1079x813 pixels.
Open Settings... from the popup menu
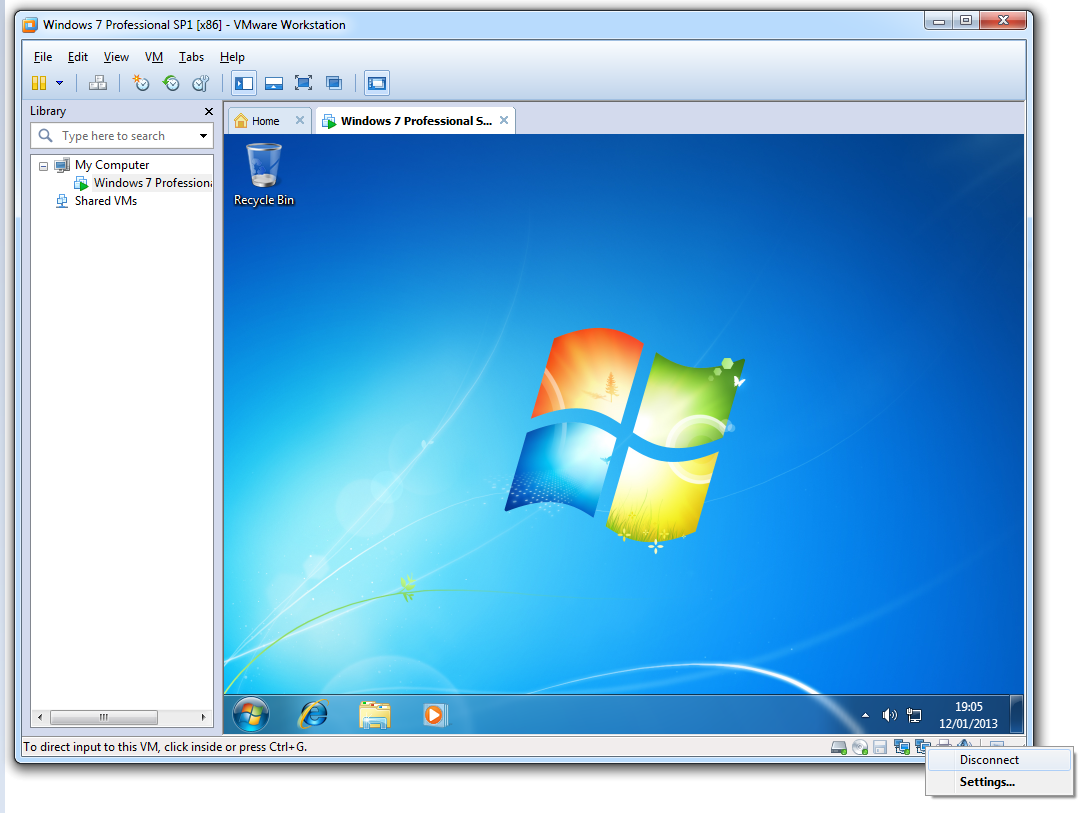(987, 782)
